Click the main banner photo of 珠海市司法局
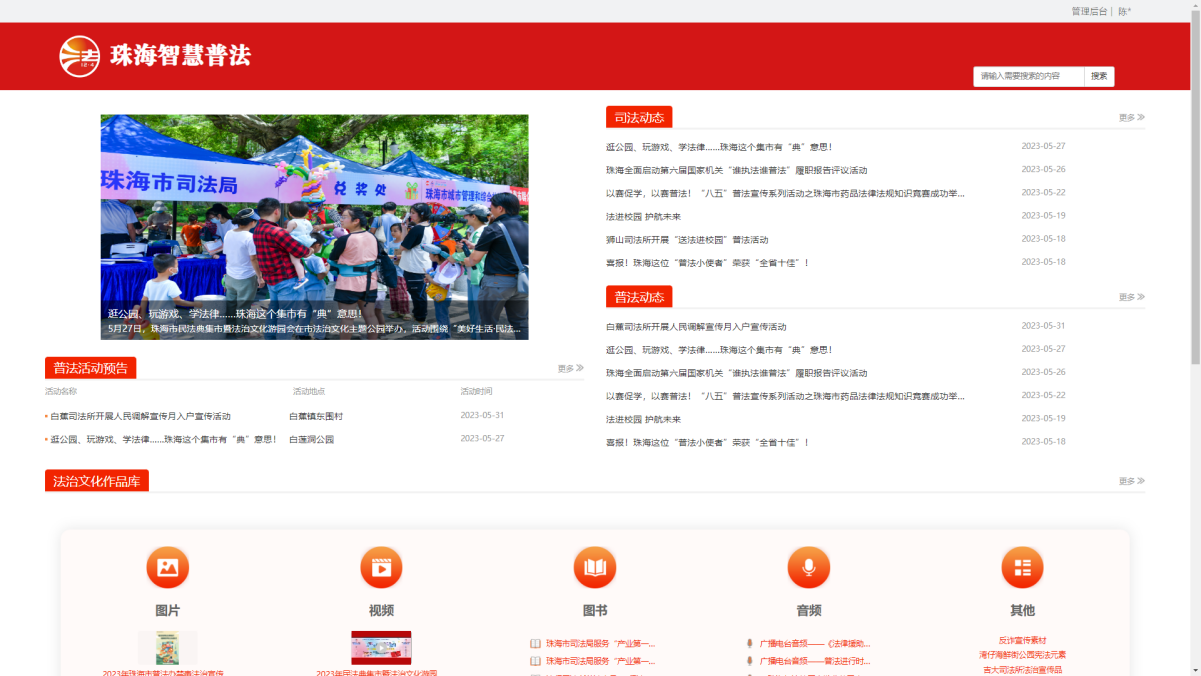Viewport: 1201px width, 676px height. (x=314, y=210)
